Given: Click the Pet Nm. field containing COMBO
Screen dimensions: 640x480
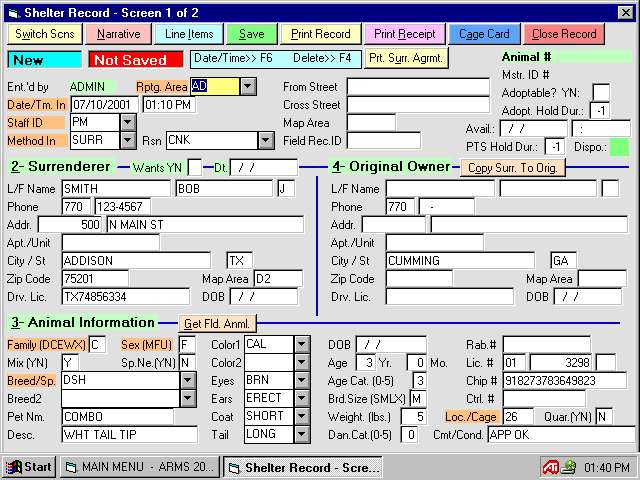Looking at the screenshot, I should coord(118,417).
